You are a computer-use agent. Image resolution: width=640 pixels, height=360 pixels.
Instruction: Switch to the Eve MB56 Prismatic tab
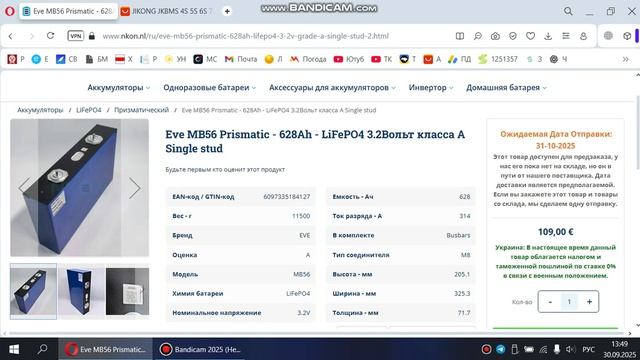tap(68, 11)
